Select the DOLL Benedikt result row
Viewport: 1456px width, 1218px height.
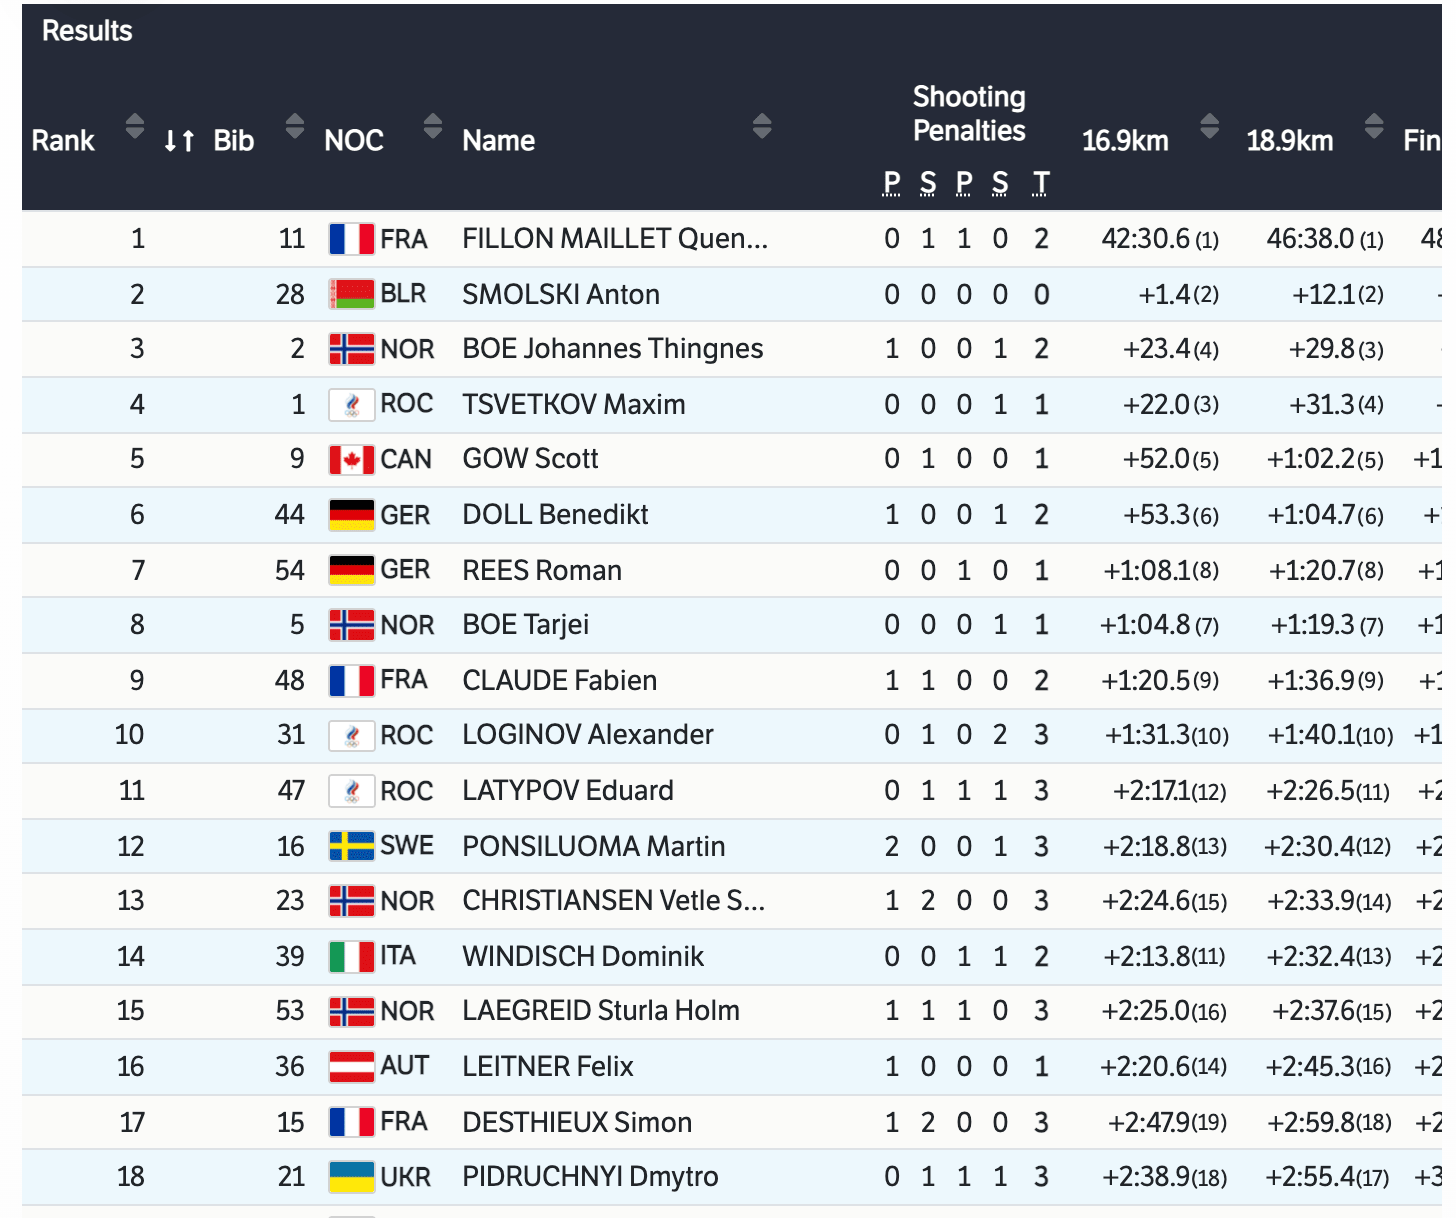(555, 515)
